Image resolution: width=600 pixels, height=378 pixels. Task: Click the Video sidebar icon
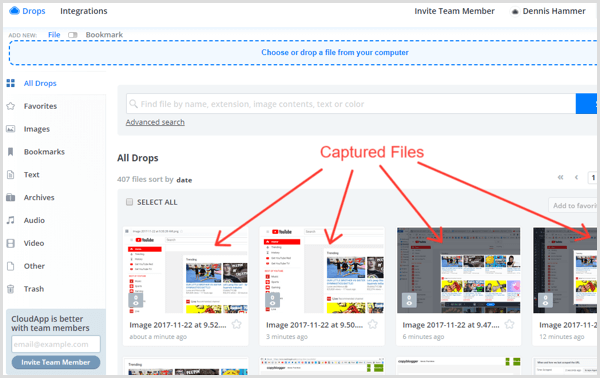pos(11,243)
